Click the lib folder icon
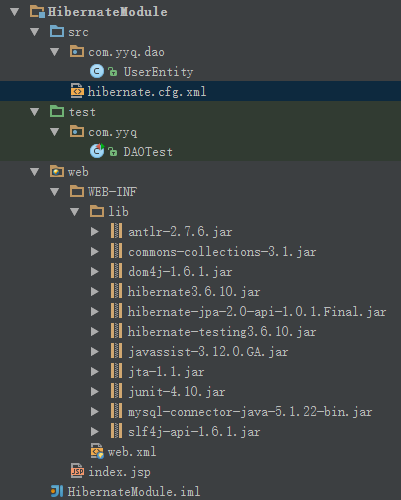 (x=97, y=212)
